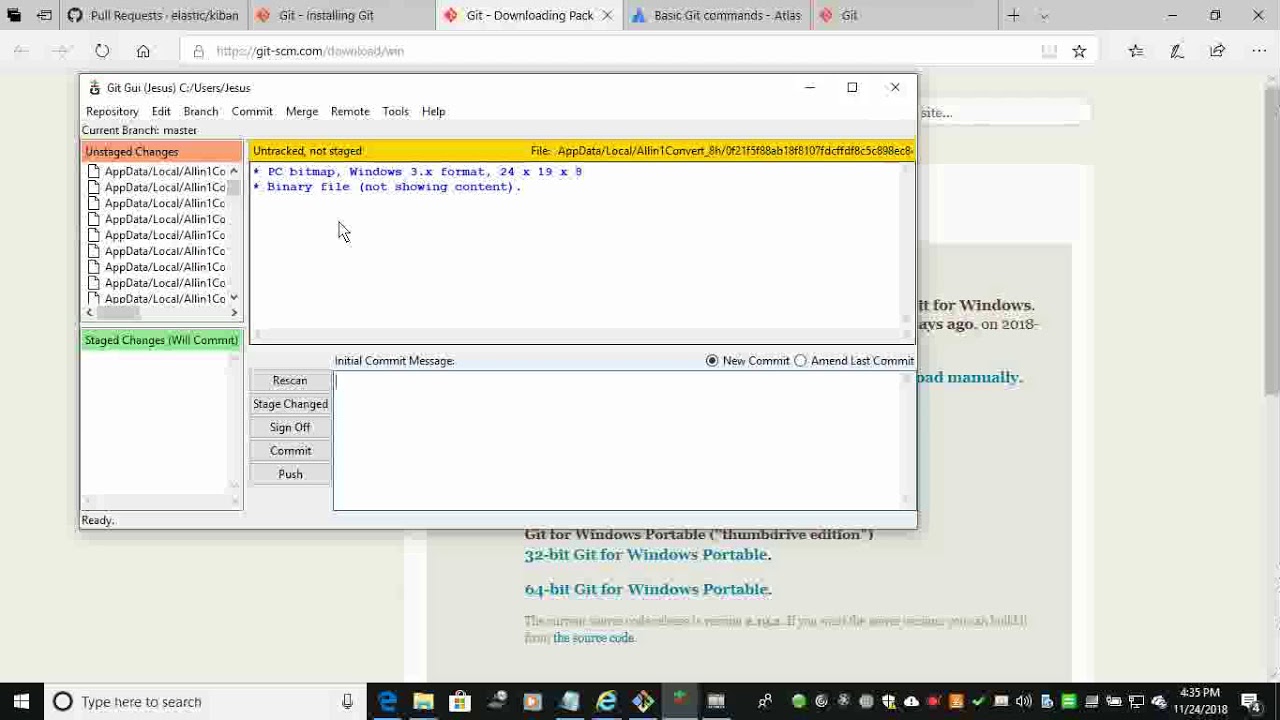Viewport: 1280px width, 720px height.
Task: Open the Help menu in Git Gui
Action: (433, 111)
